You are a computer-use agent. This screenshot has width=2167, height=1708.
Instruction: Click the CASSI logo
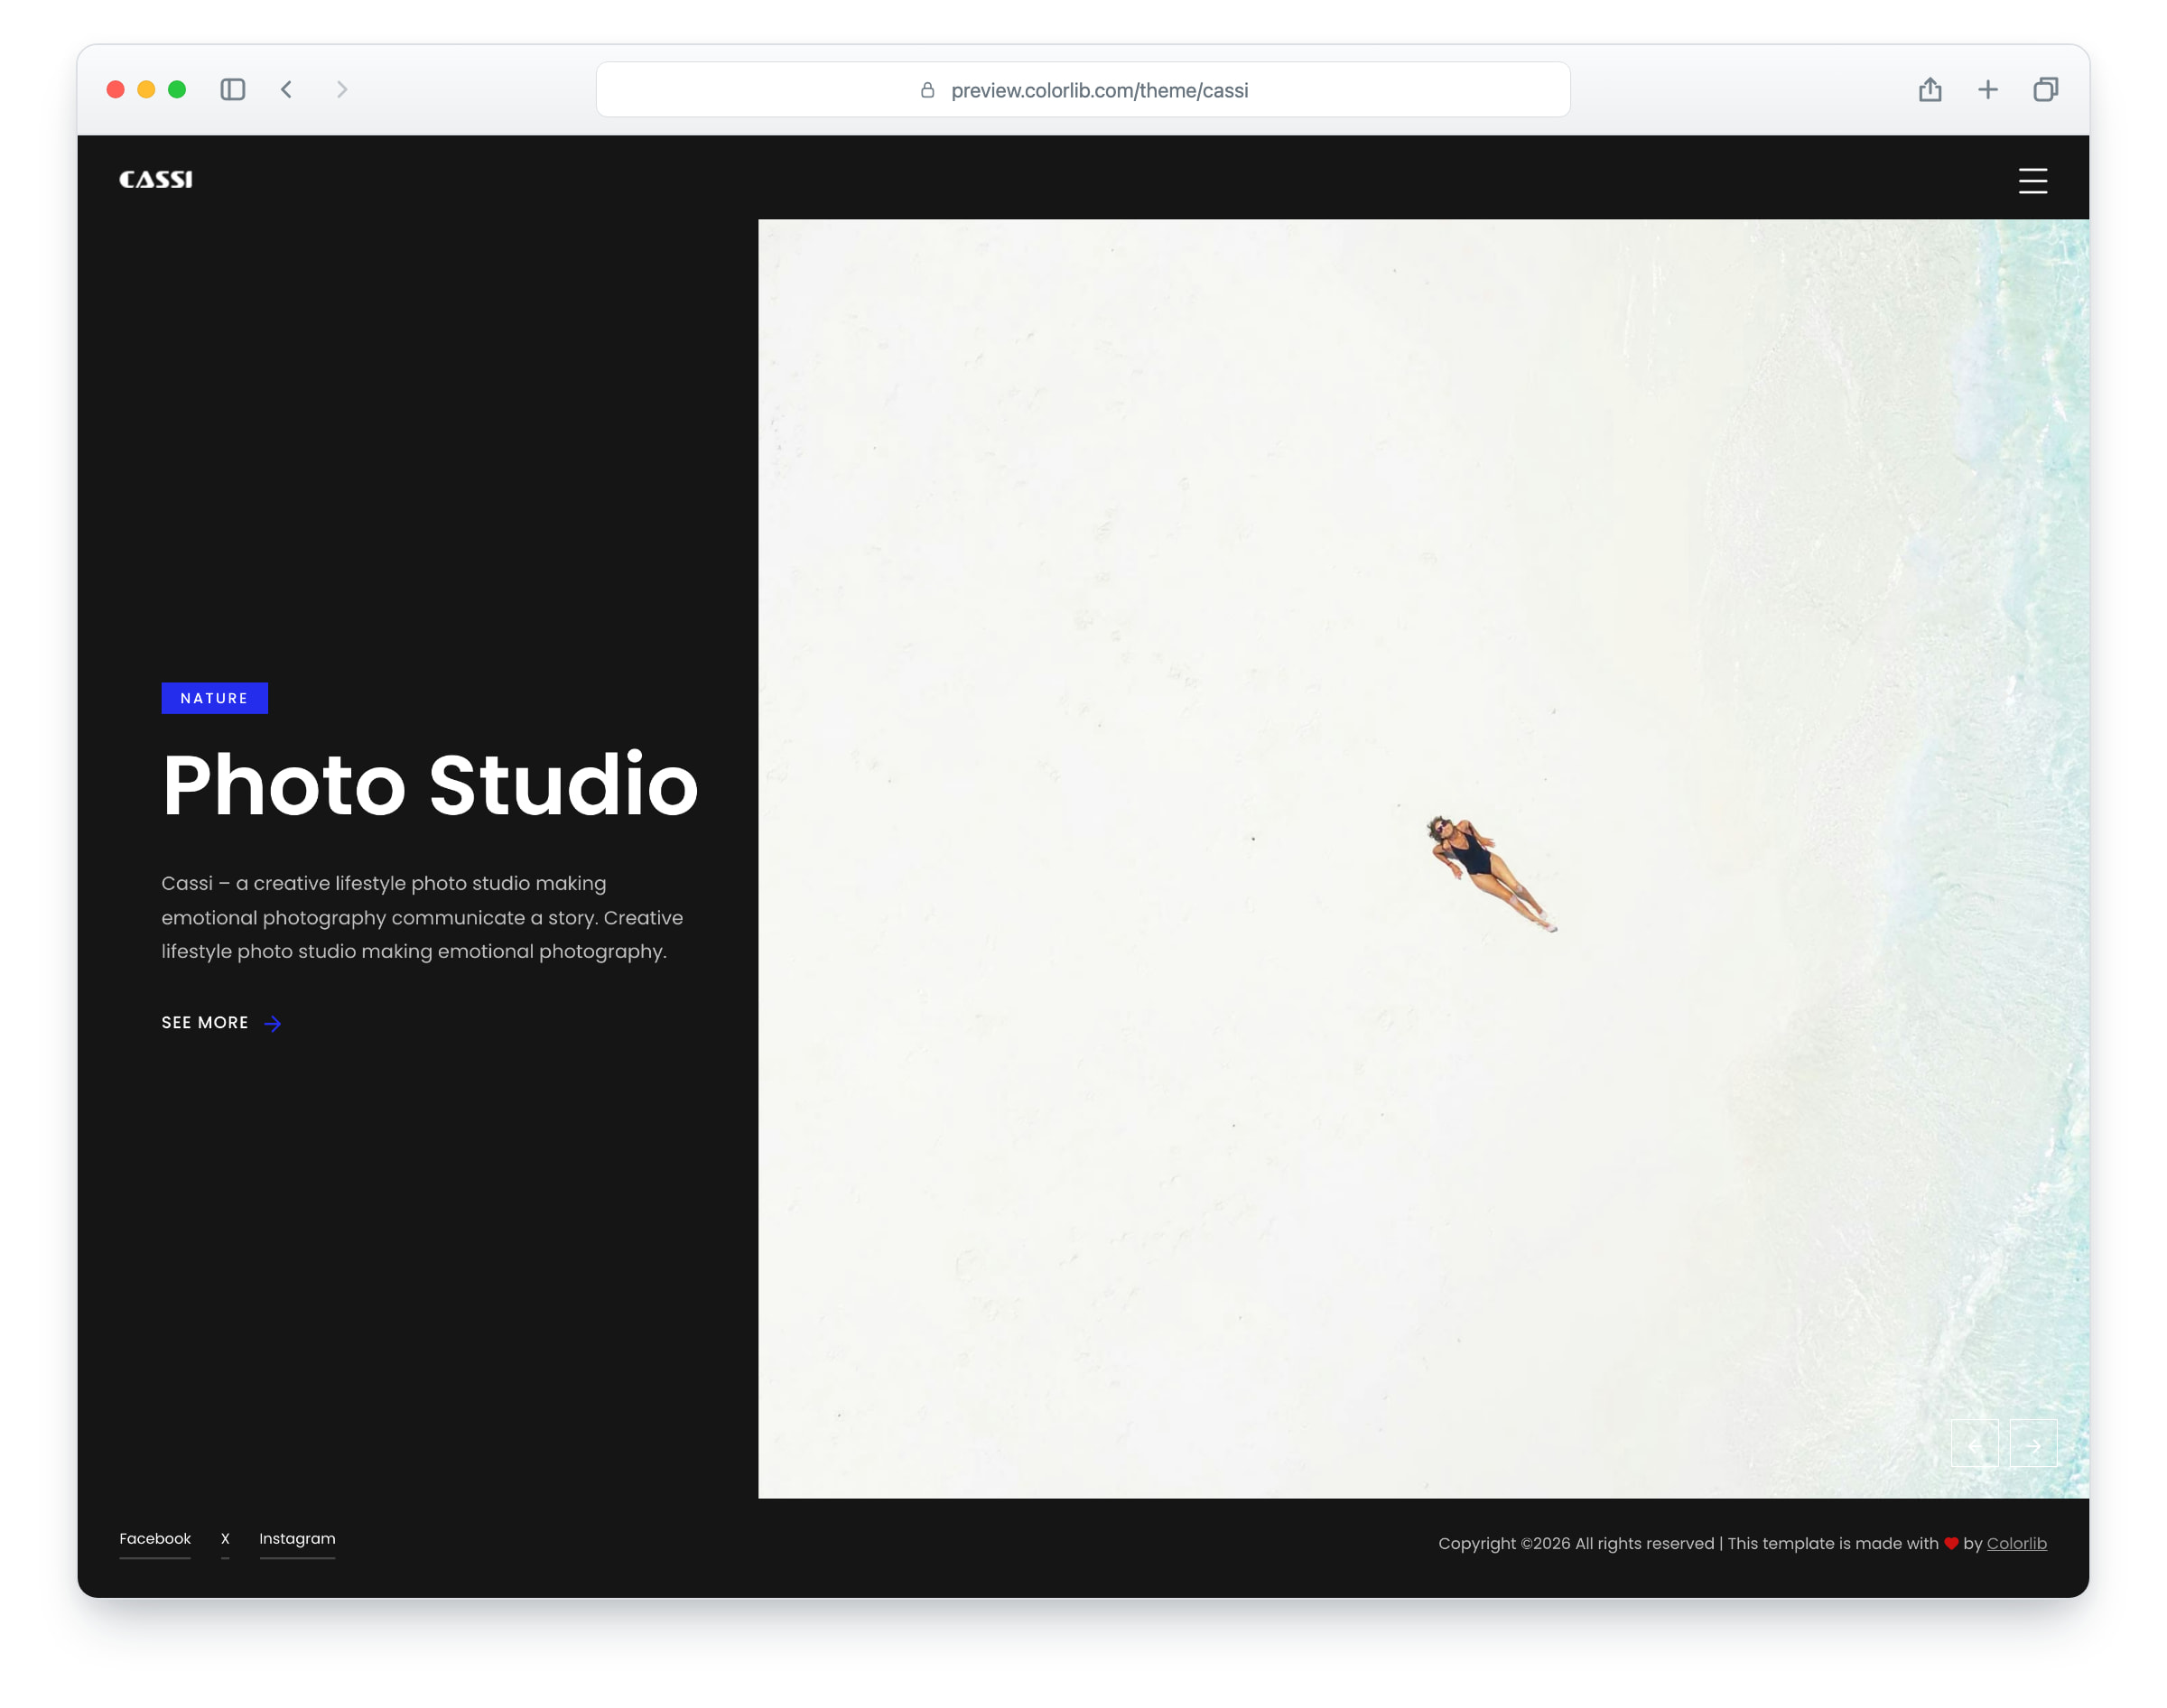[x=156, y=180]
